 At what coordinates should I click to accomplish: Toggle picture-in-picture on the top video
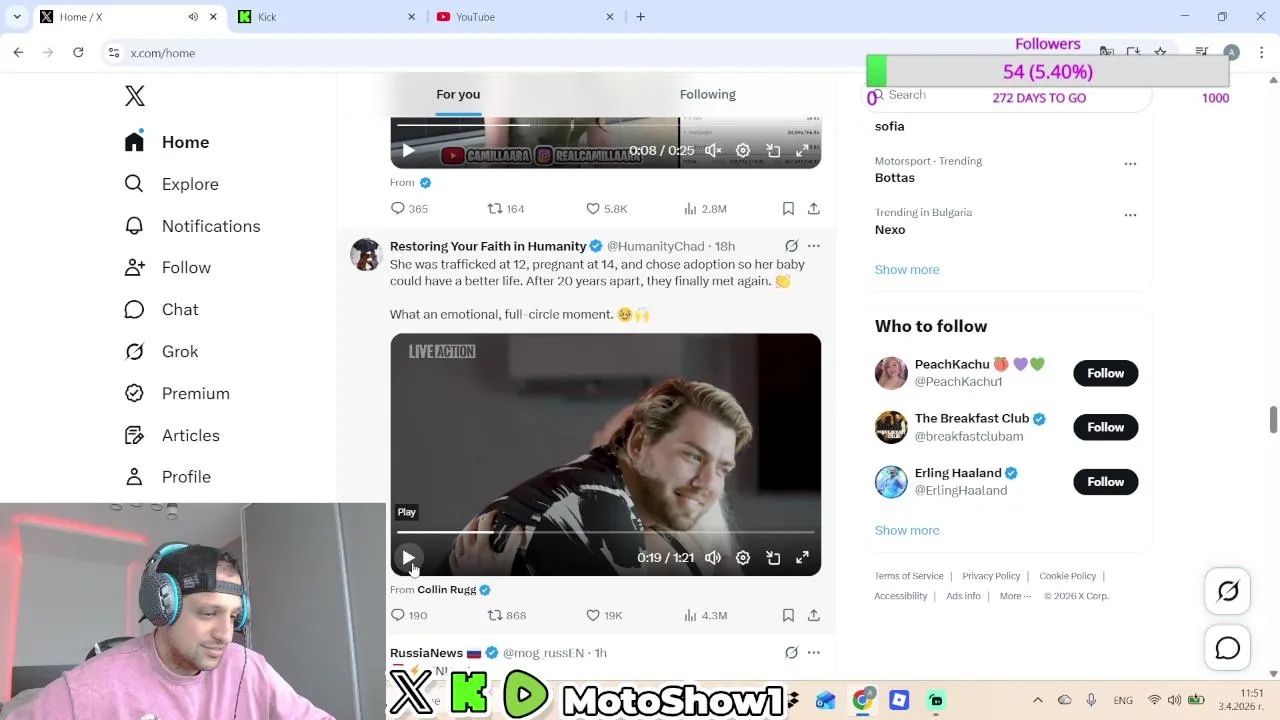coord(773,151)
